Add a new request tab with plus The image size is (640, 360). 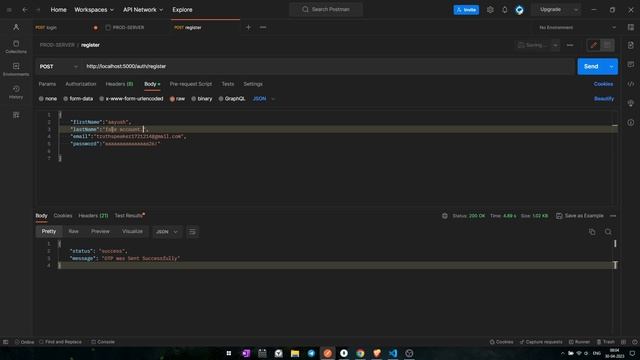pos(248,27)
